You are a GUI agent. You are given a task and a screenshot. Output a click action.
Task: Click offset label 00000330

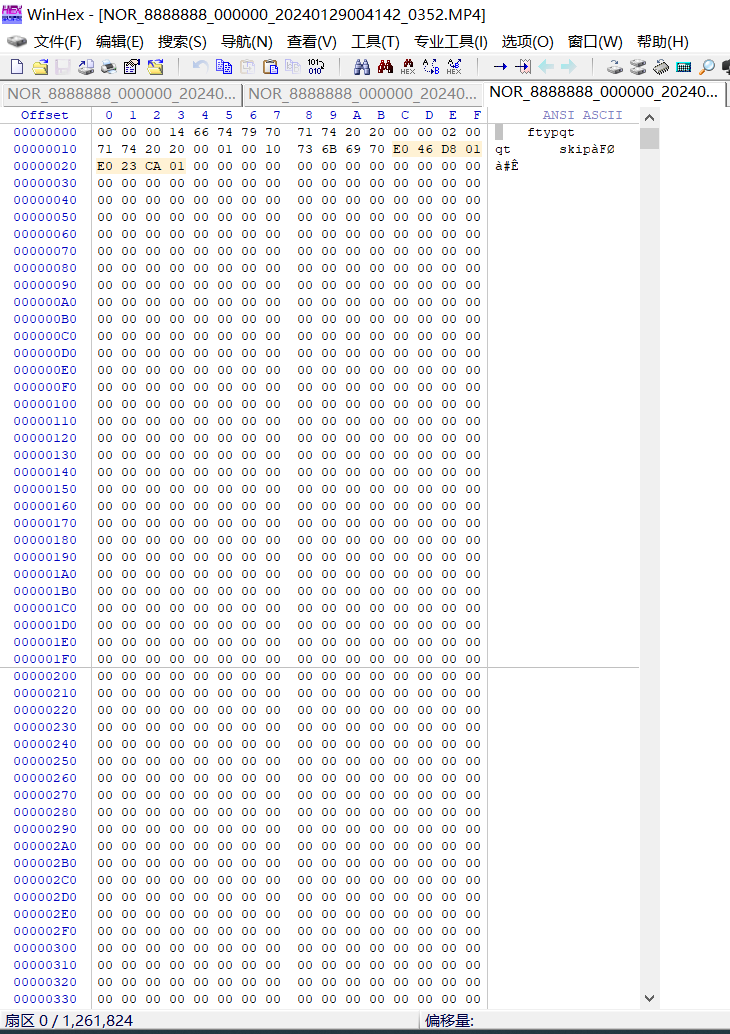tap(45, 1000)
